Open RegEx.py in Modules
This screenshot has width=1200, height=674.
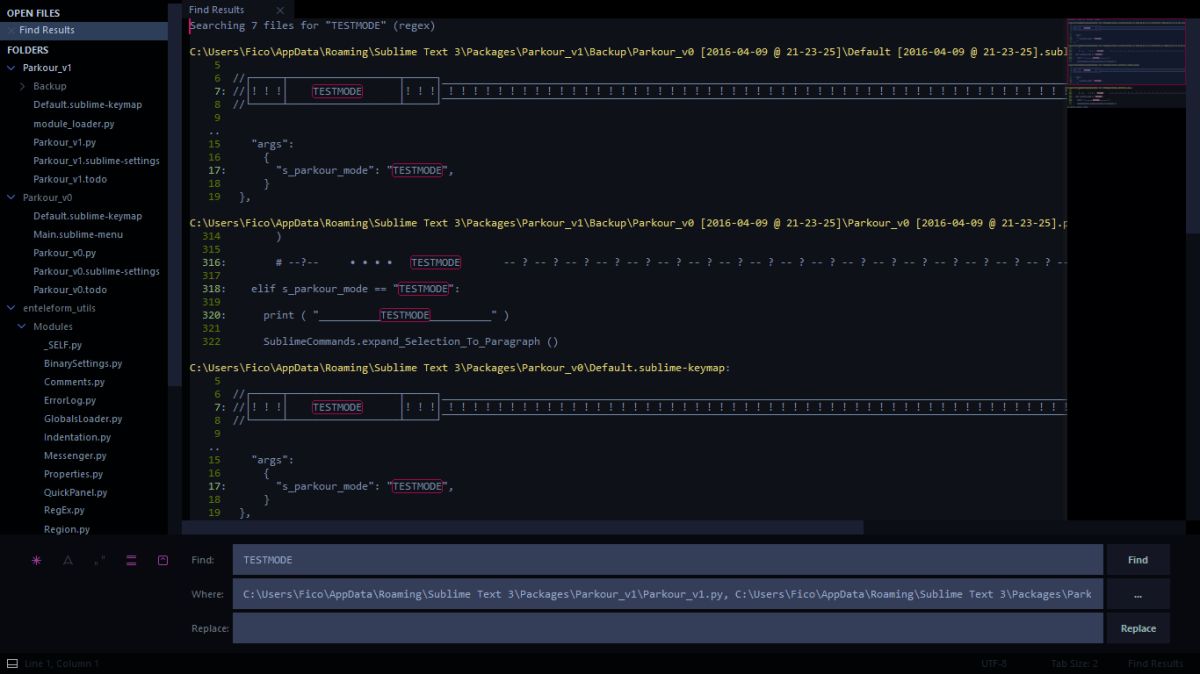64,511
